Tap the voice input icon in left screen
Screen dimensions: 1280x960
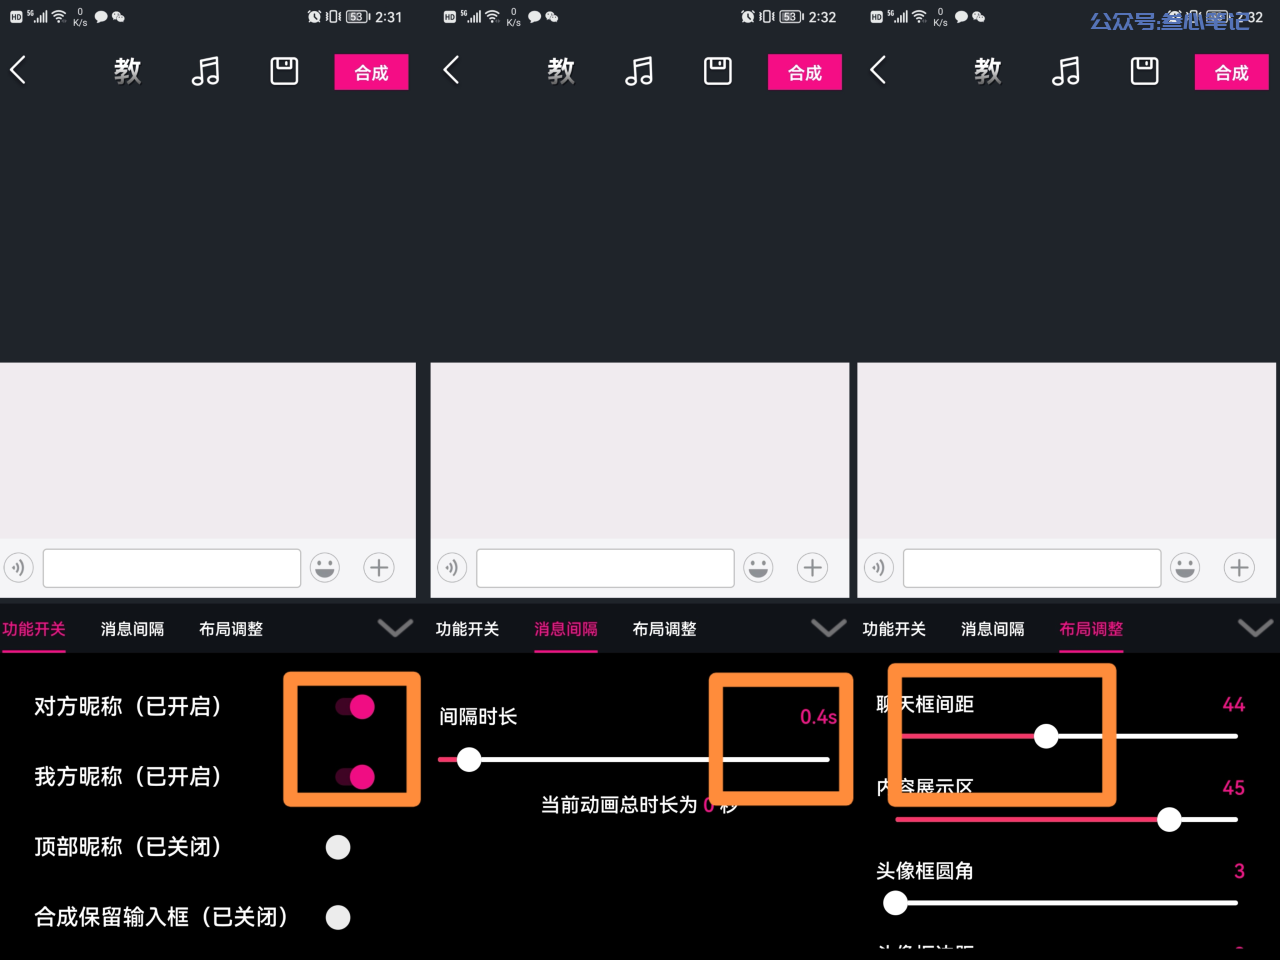pos(18,568)
